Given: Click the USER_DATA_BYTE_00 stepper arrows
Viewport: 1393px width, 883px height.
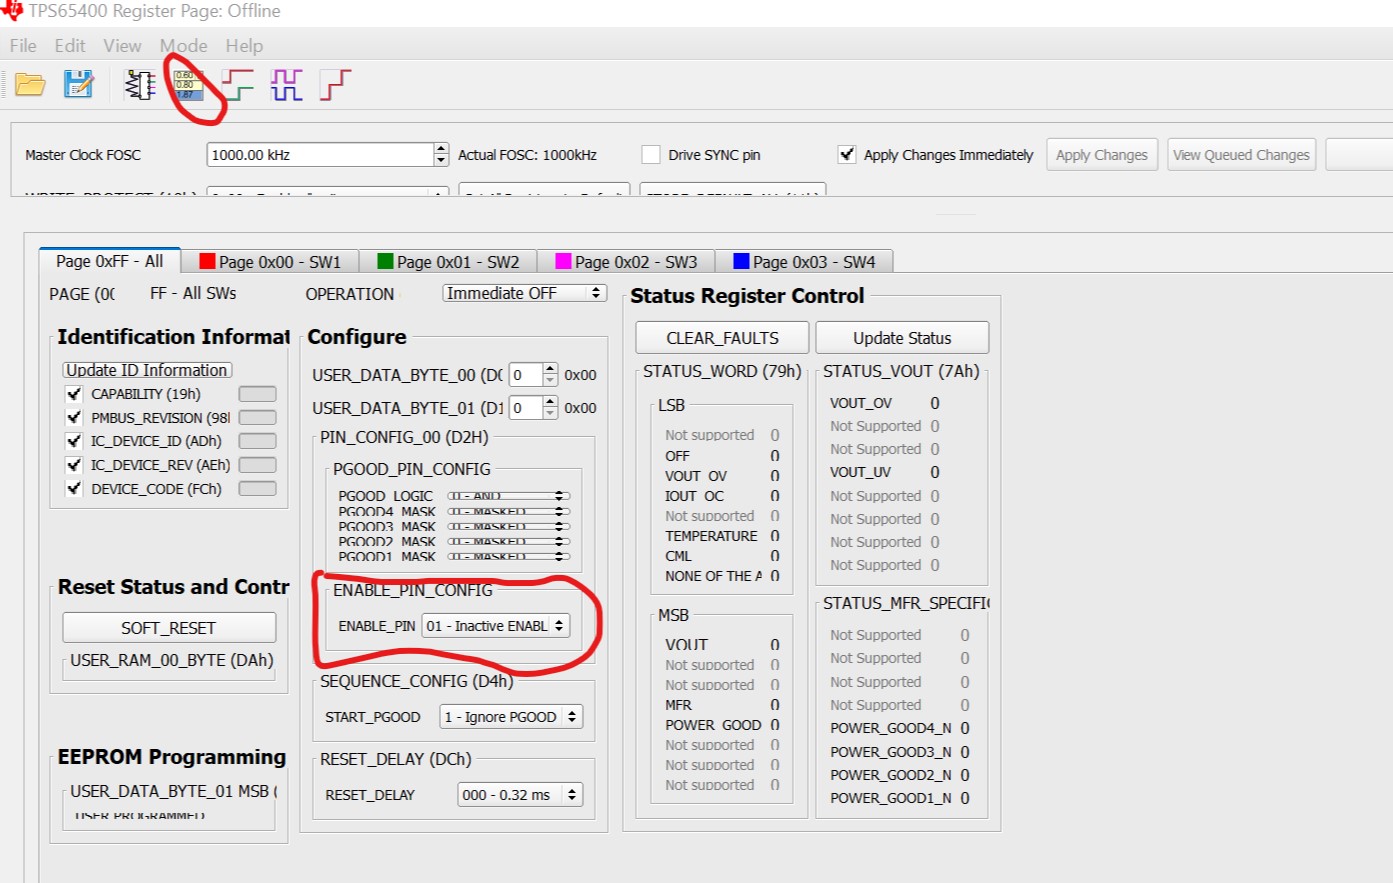Looking at the screenshot, I should [x=550, y=375].
